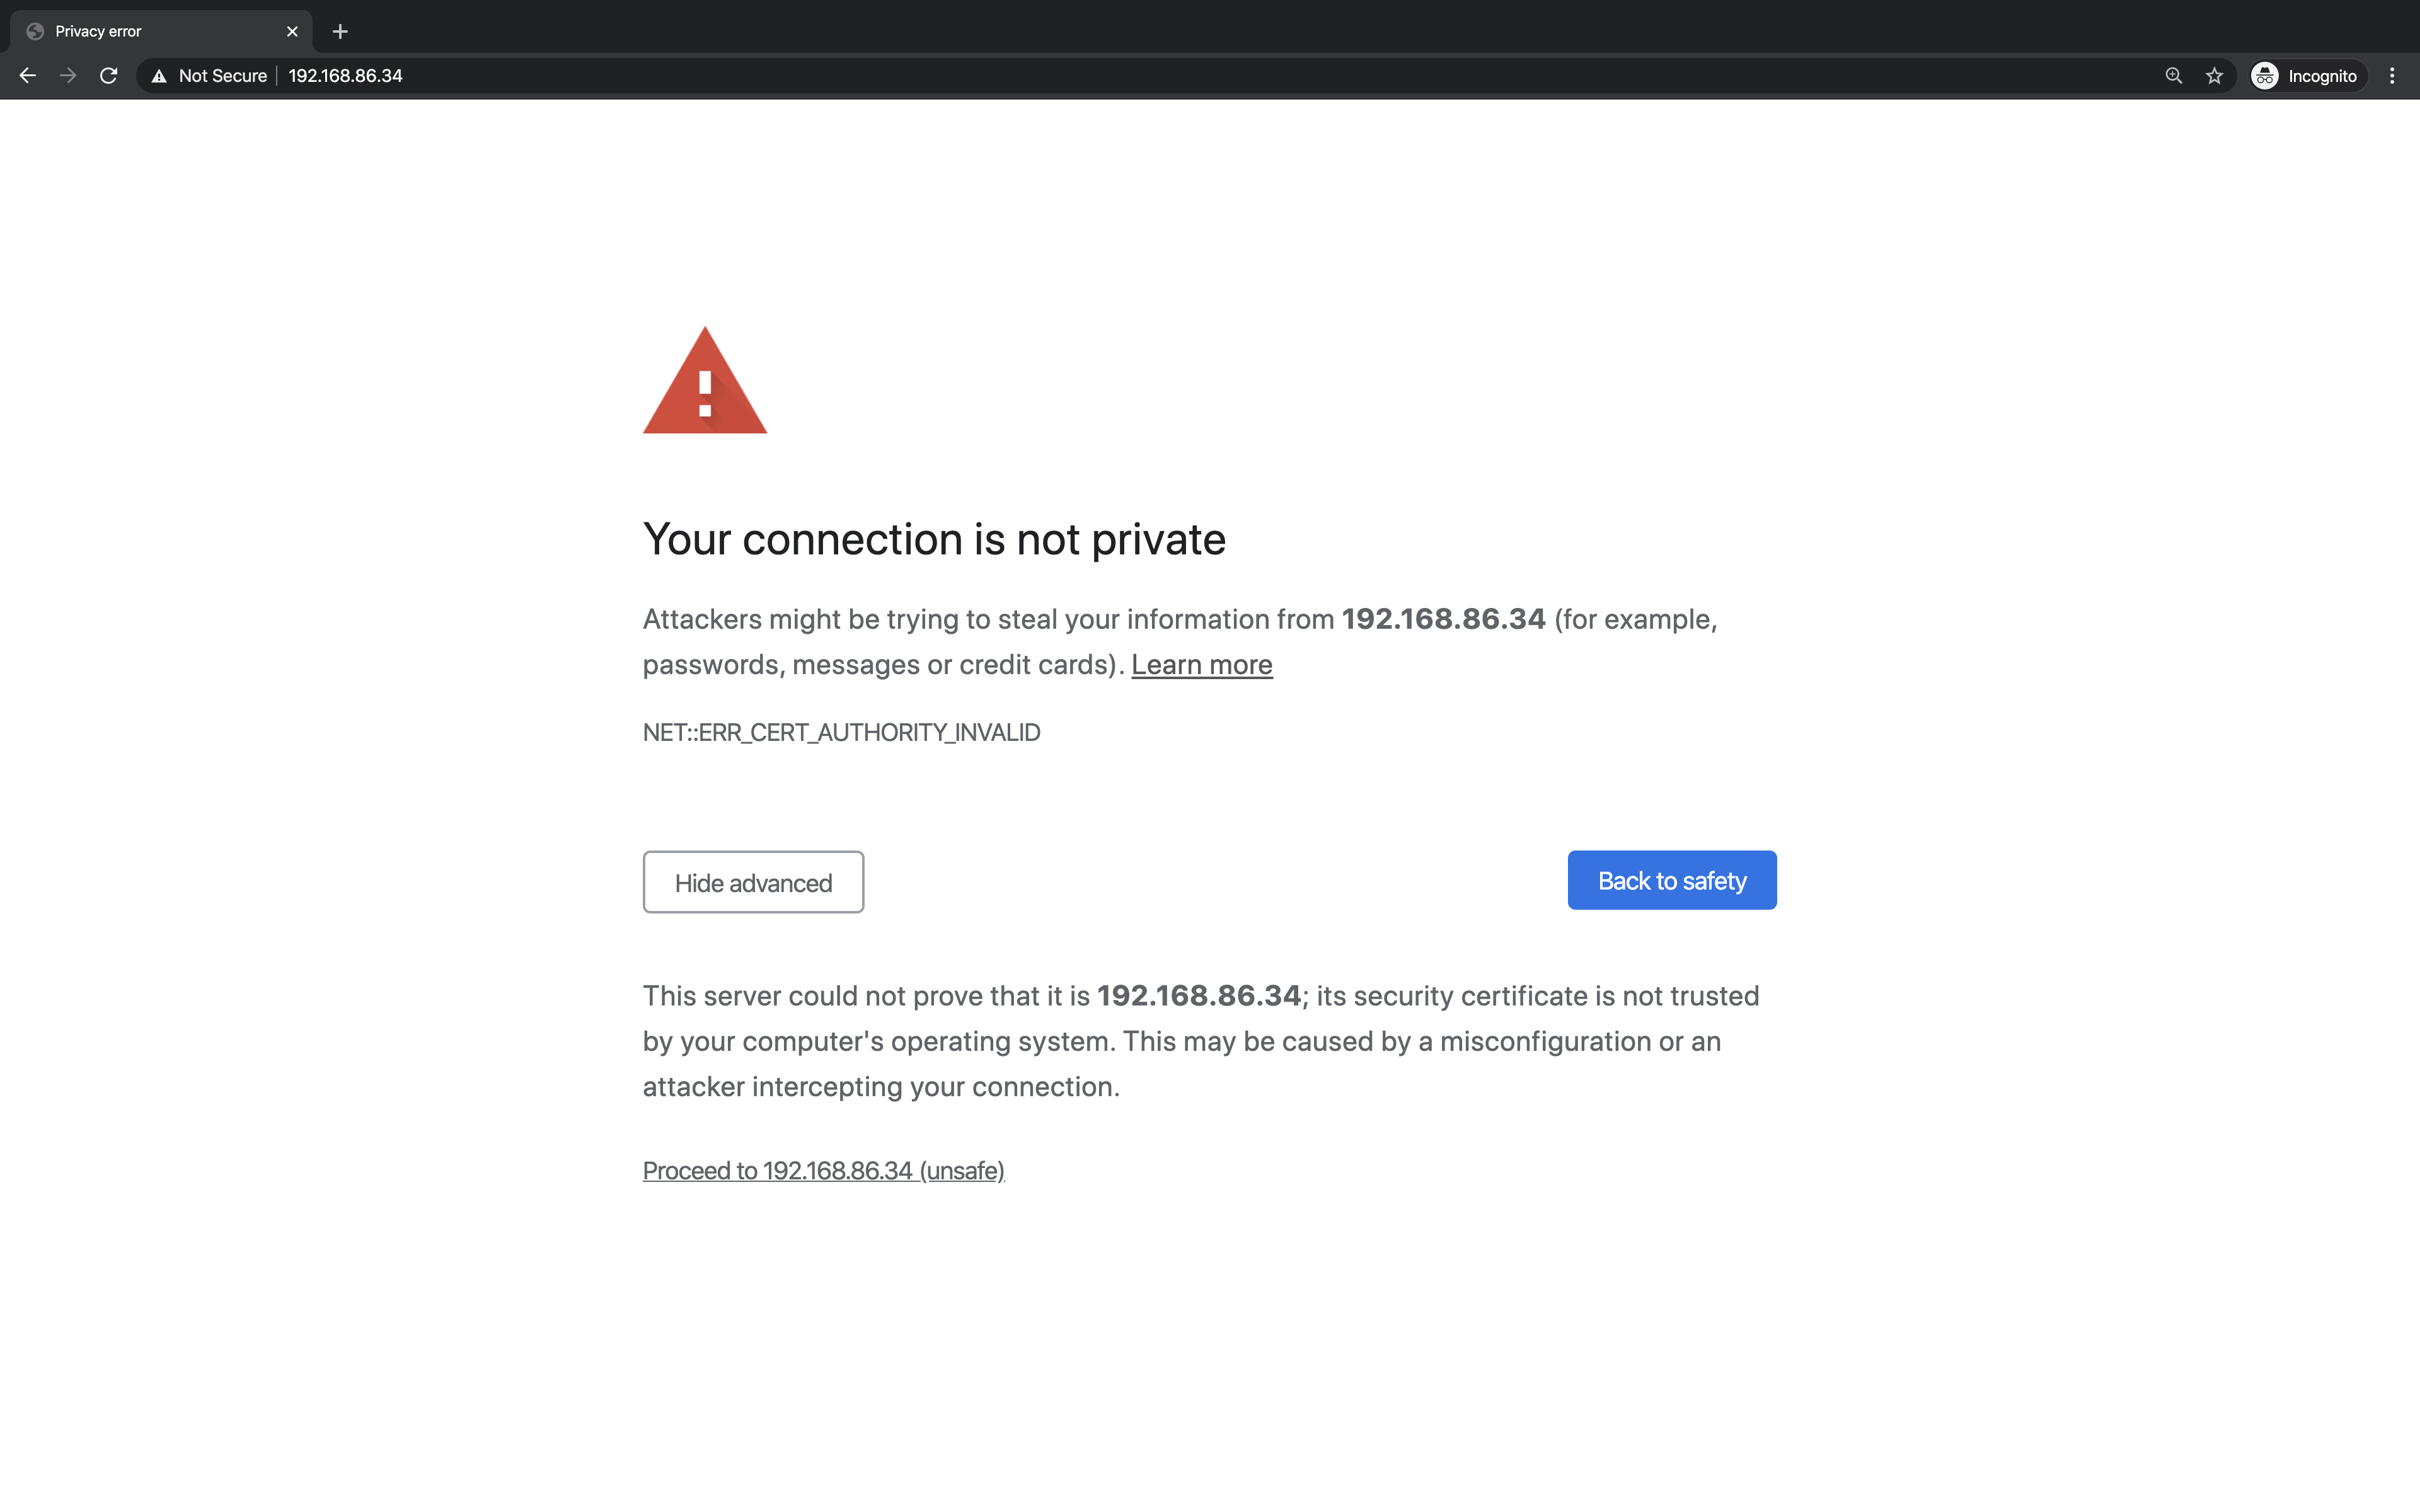Proceed to 192.168.86.34 (unsafe) link
The height and width of the screenshot is (1512, 2420).
click(x=823, y=1171)
